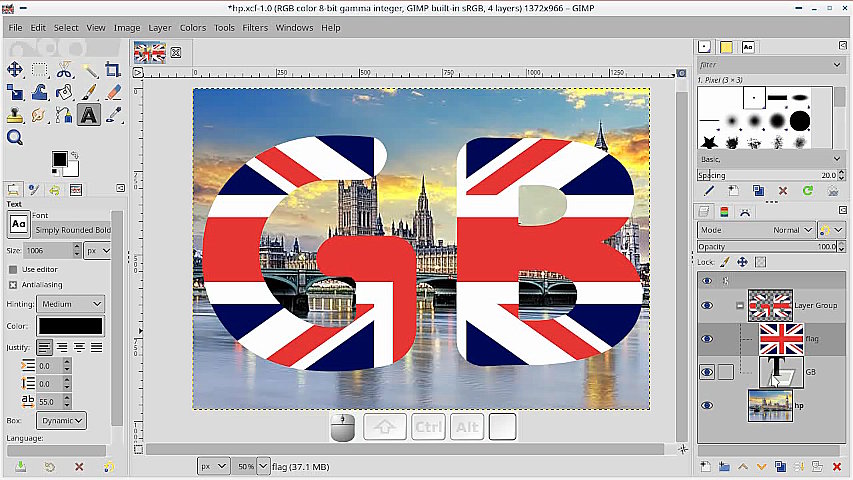Select filled text justification
The image size is (853, 480).
pos(97,347)
